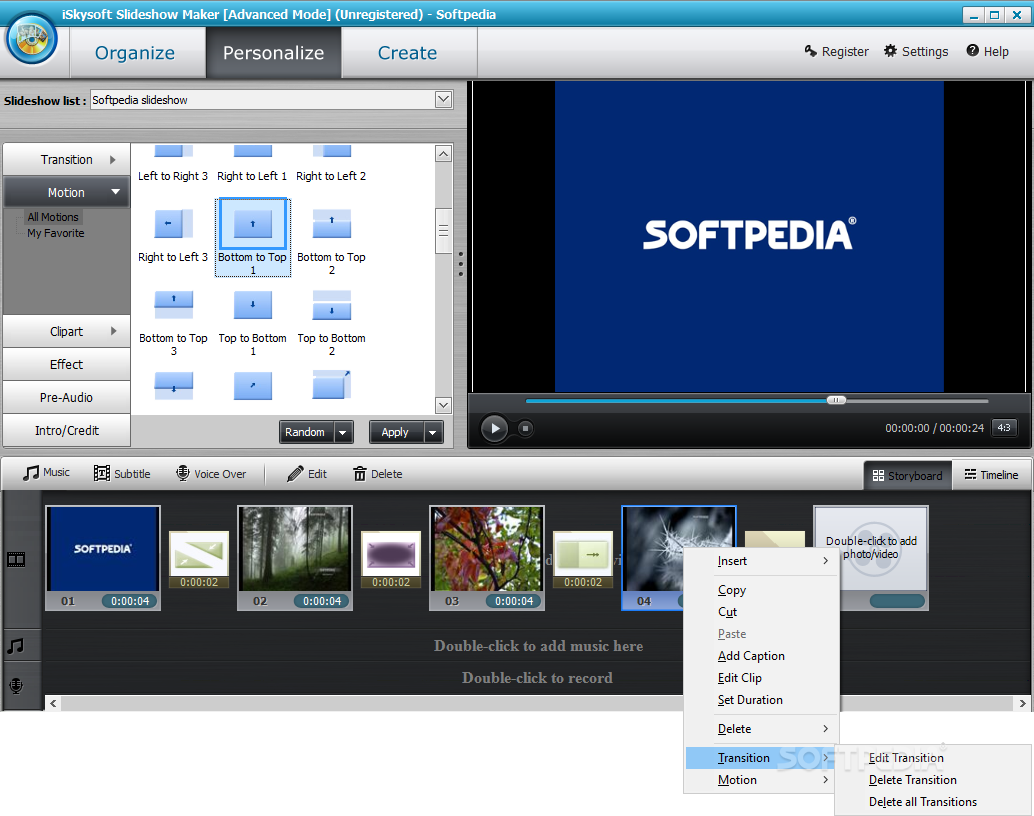Click the Random button
This screenshot has height=816, width=1034.
pyautogui.click(x=305, y=433)
